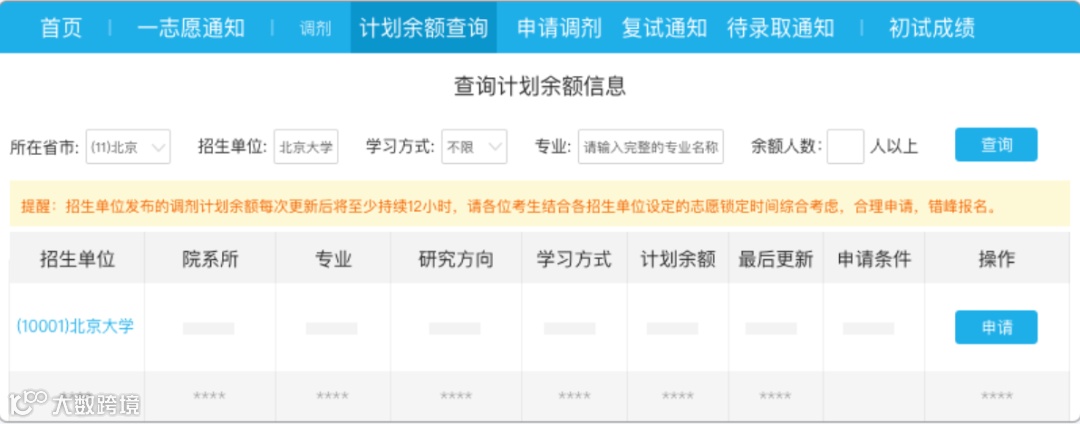Click the 学习方式 table column header
The width and height of the screenshot is (1080, 424).
574,259
